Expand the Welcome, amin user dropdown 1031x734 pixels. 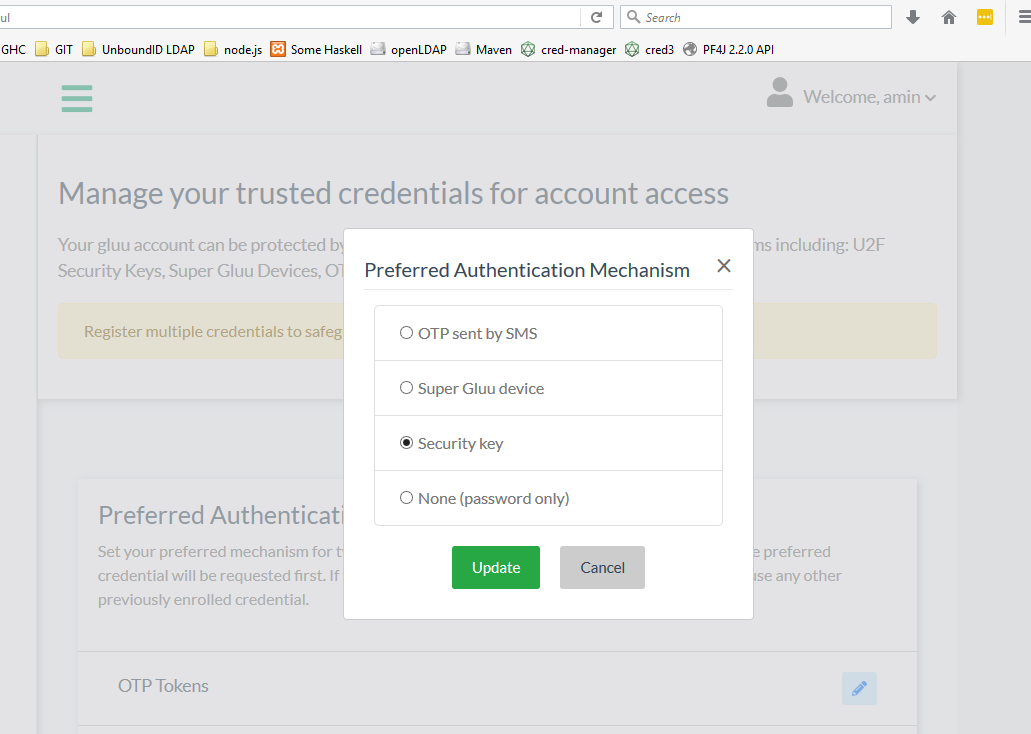click(x=869, y=97)
